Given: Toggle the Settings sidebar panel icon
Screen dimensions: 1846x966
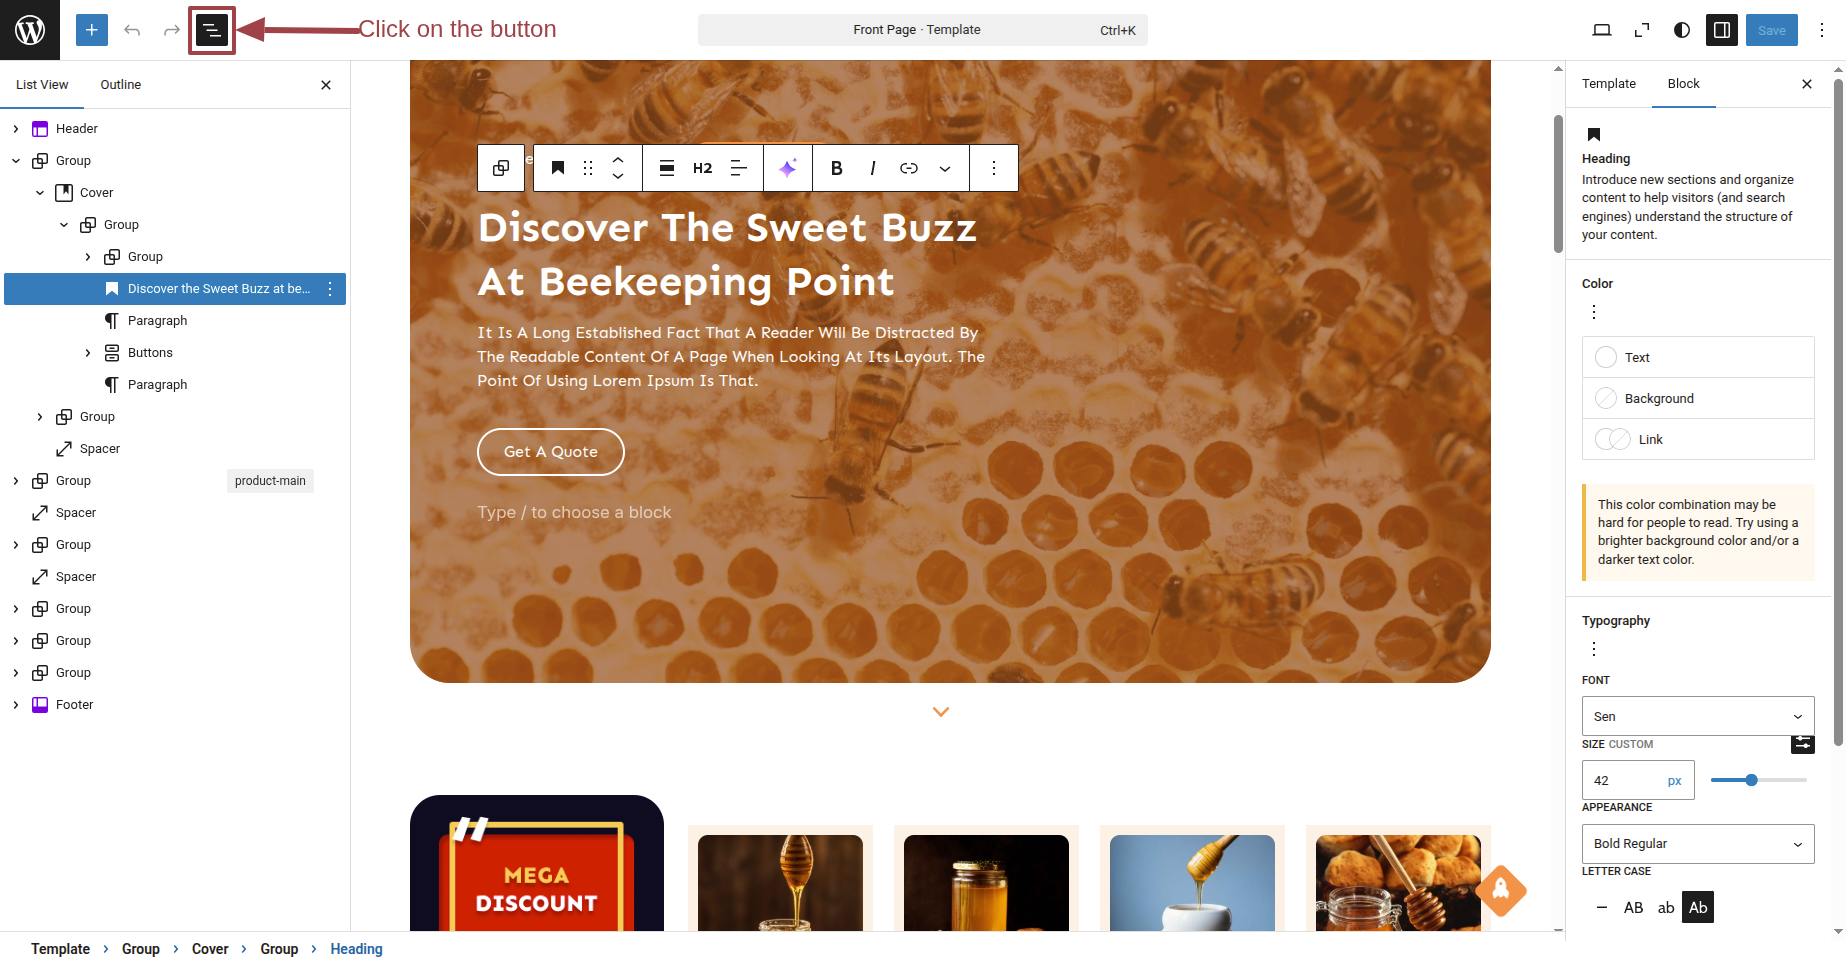Looking at the screenshot, I should [x=1722, y=30].
